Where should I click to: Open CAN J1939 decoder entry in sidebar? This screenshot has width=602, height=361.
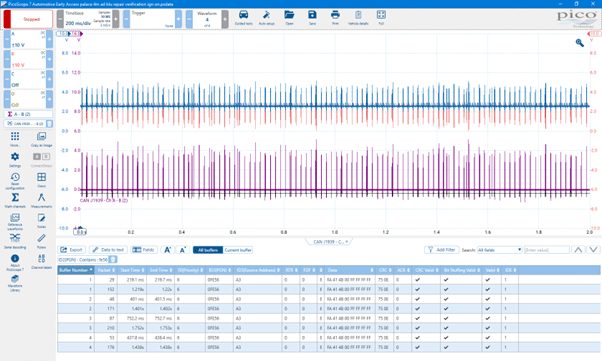(25, 124)
